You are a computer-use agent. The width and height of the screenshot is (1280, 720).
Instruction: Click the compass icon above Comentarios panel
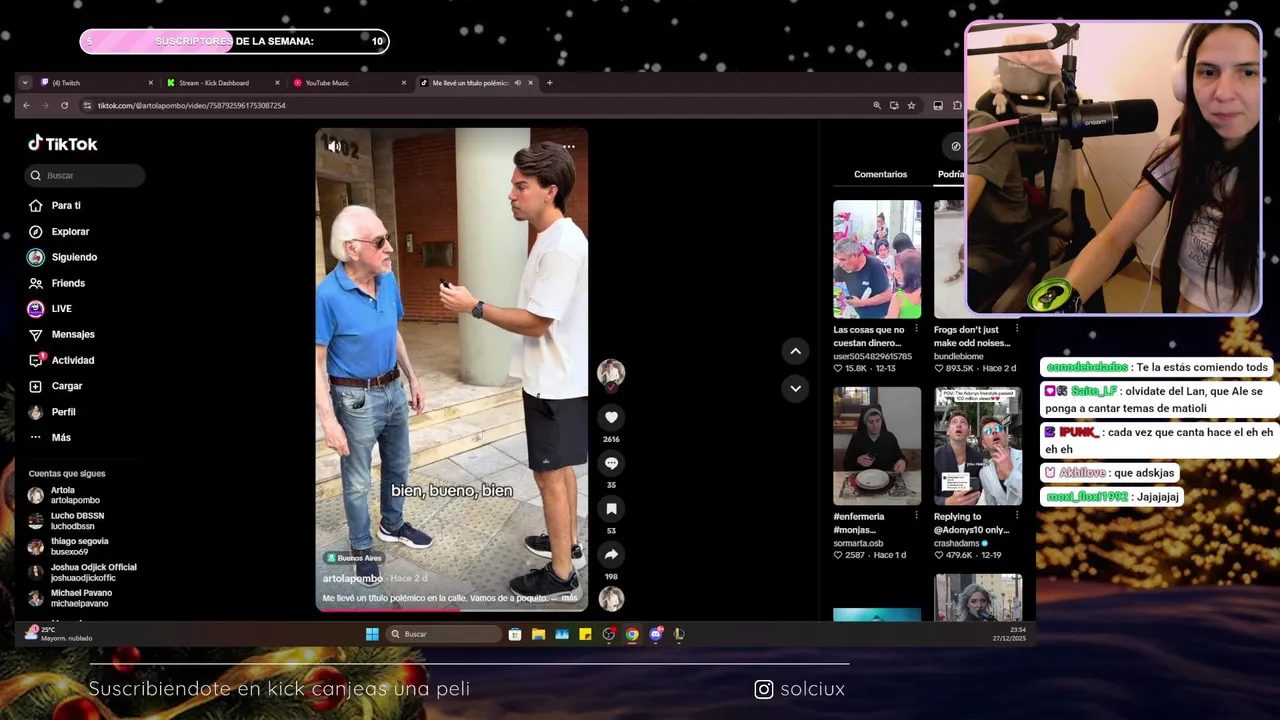tap(956, 146)
